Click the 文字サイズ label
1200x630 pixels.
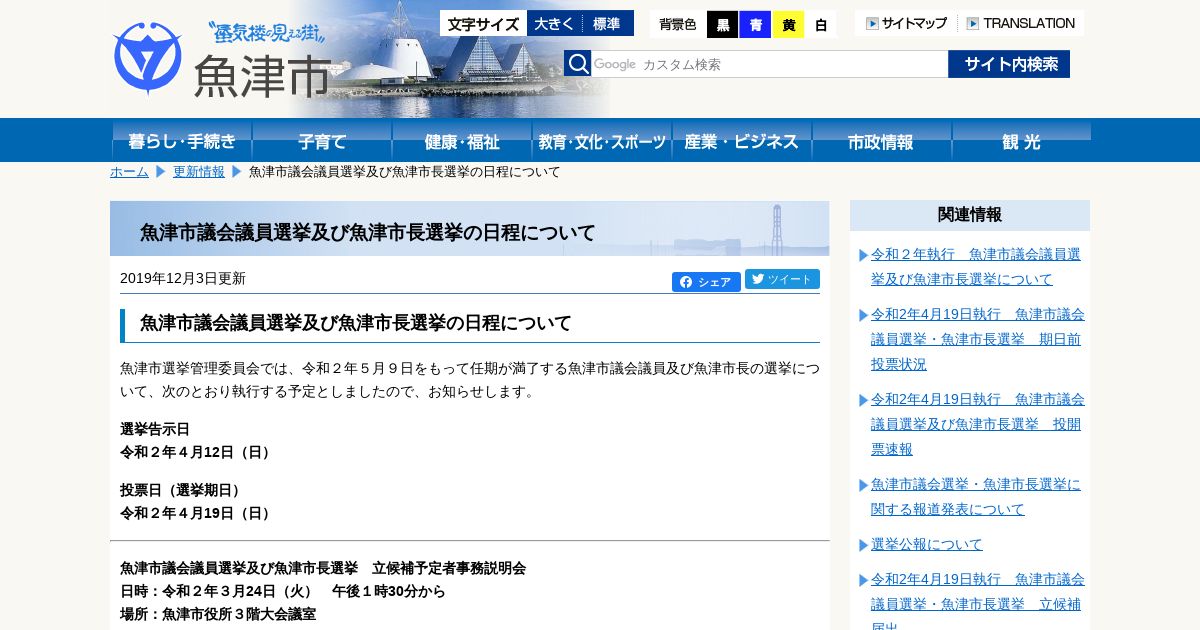click(483, 23)
